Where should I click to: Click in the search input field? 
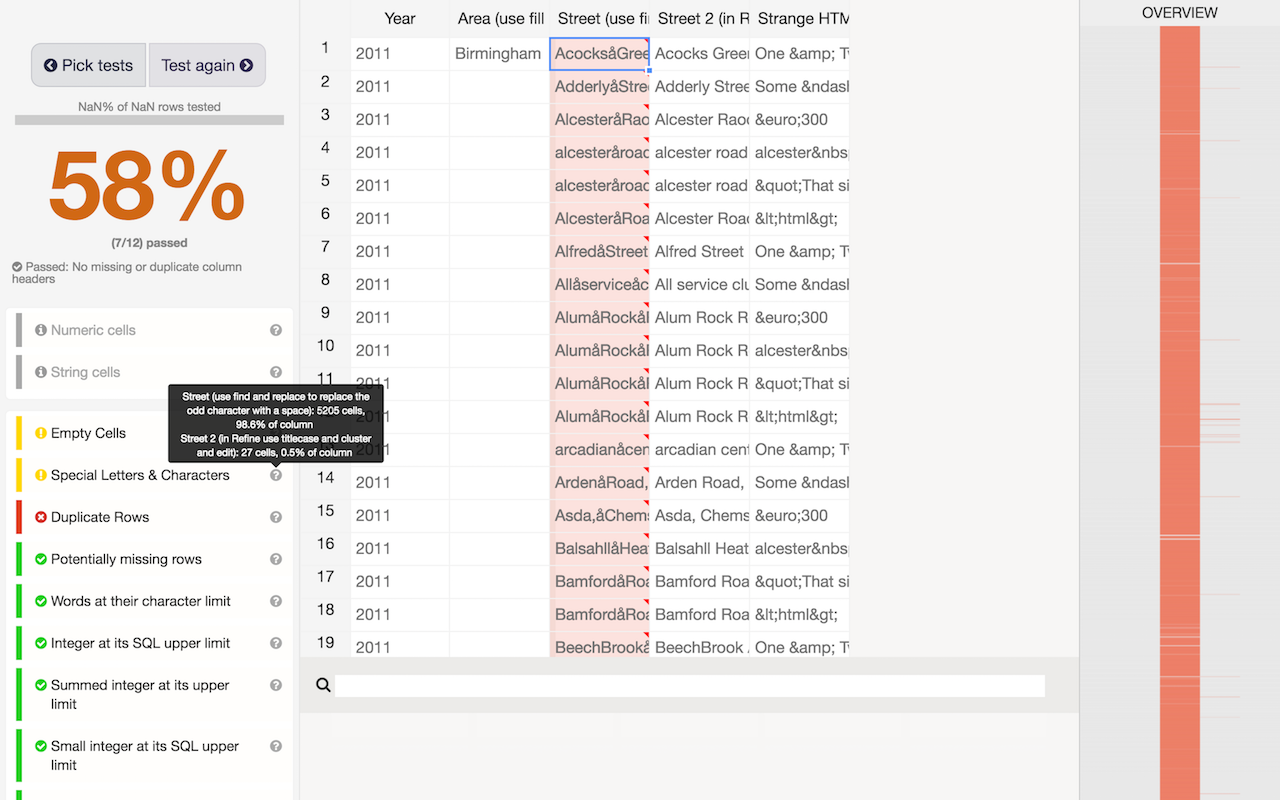coord(689,685)
